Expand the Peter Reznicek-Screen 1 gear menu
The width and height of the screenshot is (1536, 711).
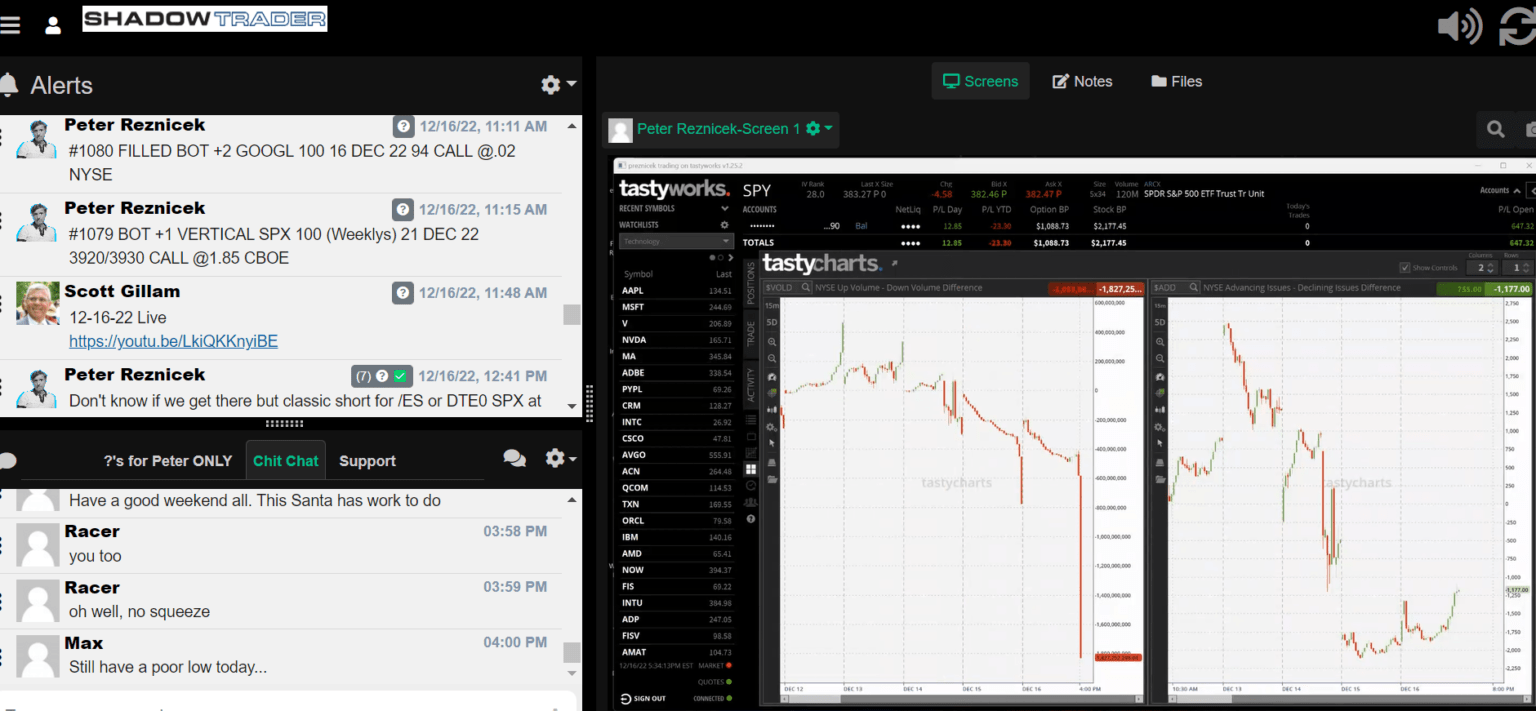coord(815,129)
